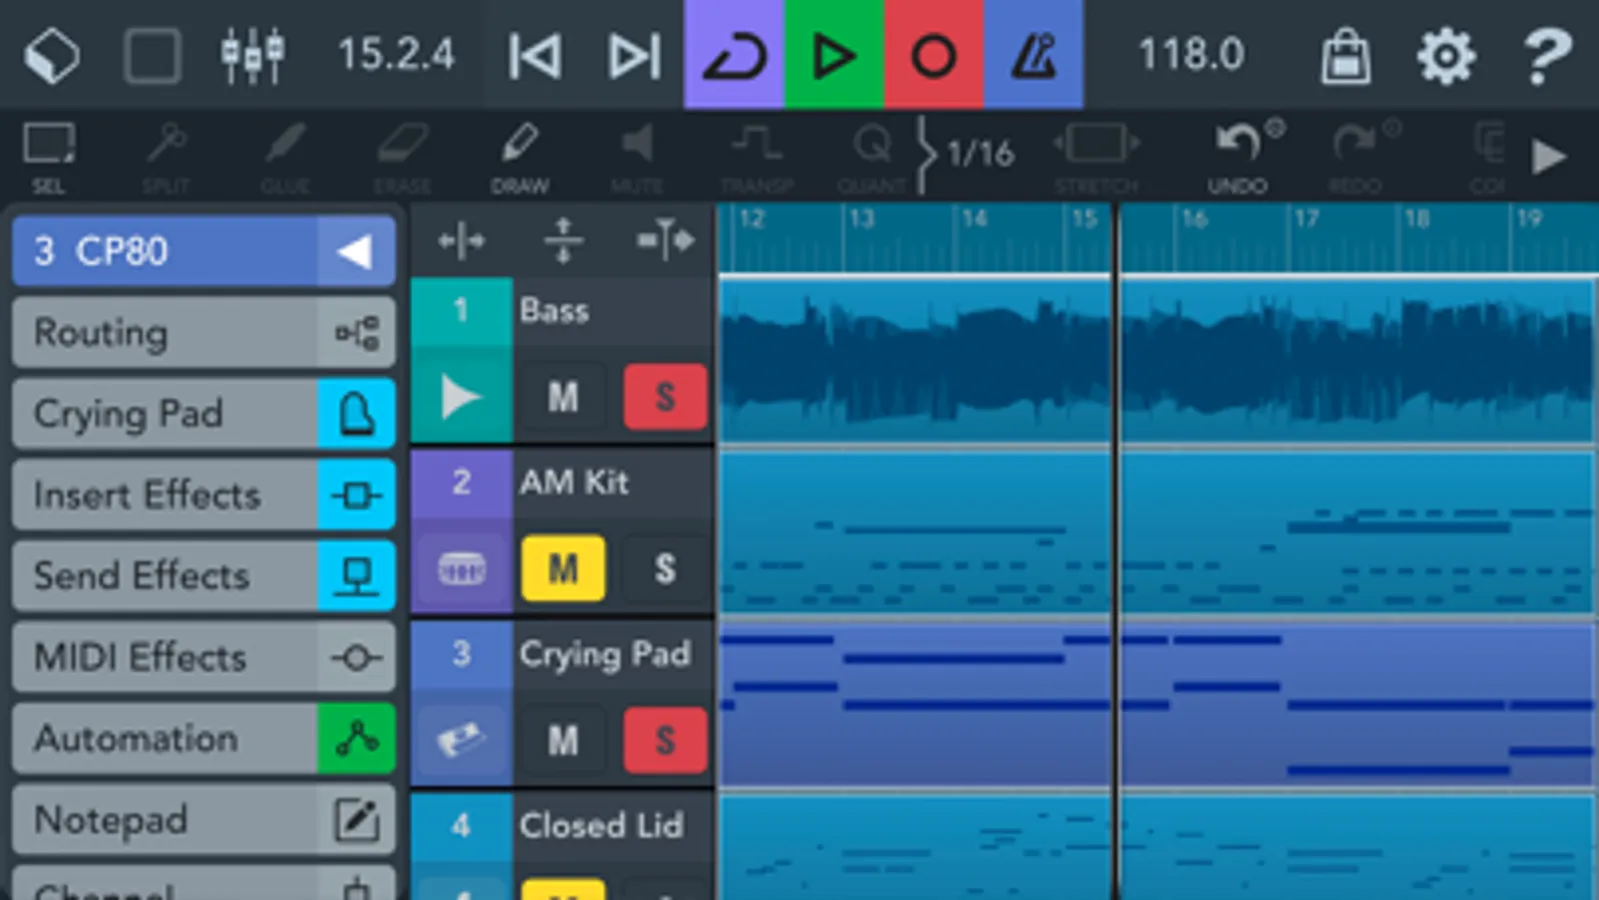
Task: Click the 15.2.4 position display
Action: [x=396, y=55]
